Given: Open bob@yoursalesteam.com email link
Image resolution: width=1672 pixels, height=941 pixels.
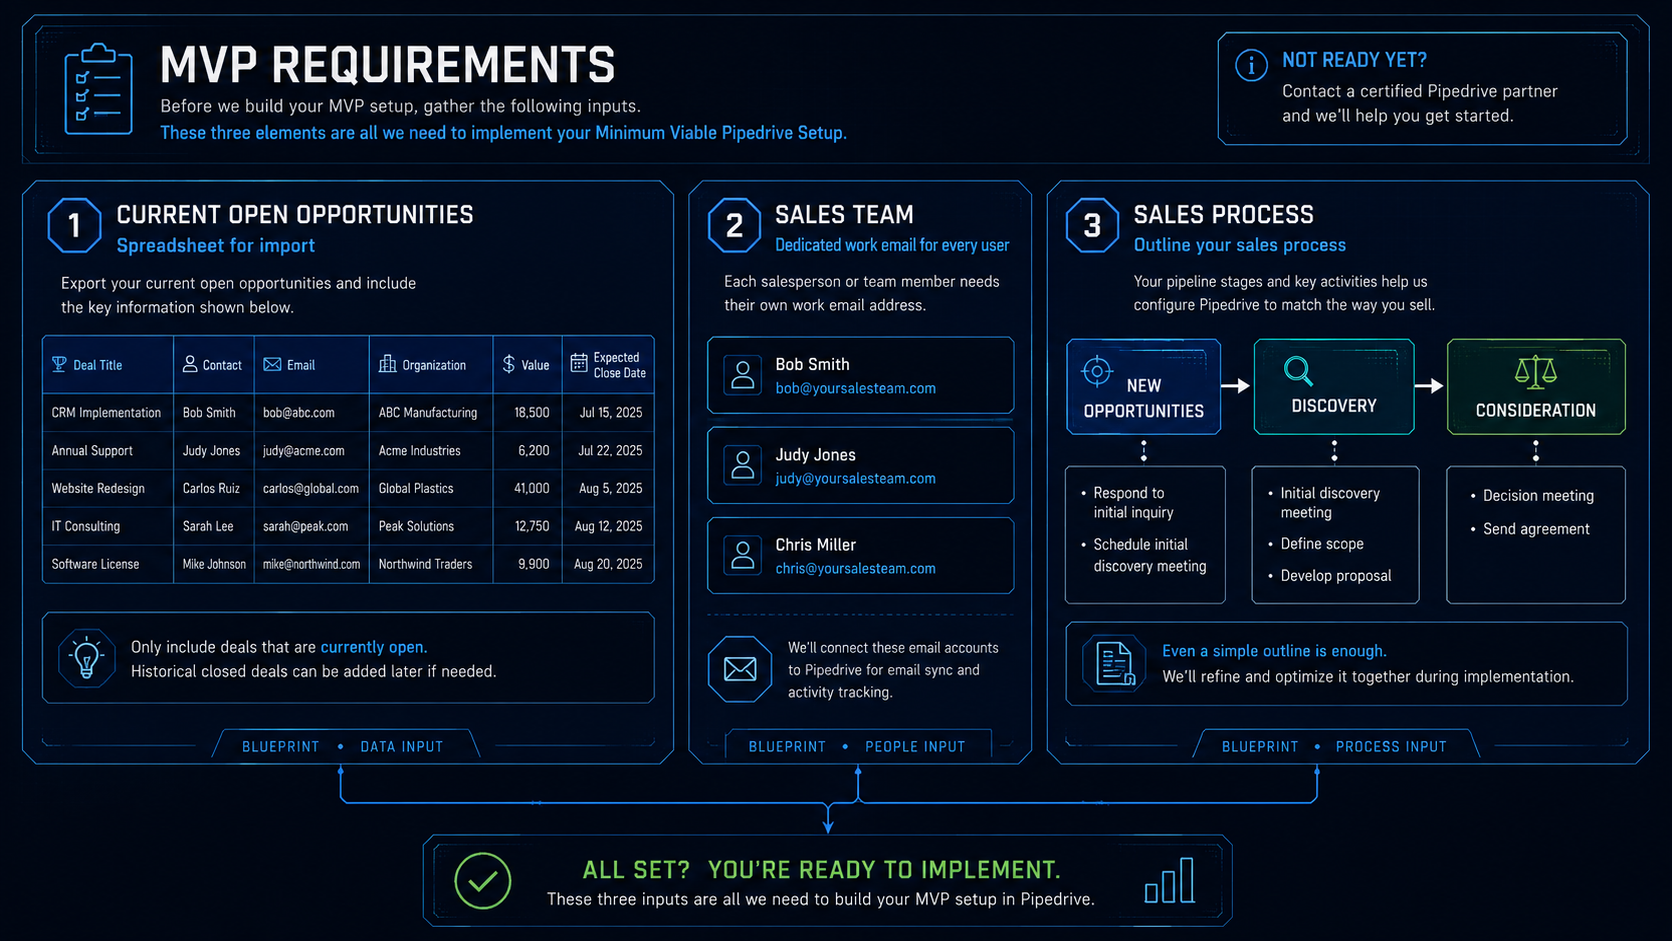Looking at the screenshot, I should (x=856, y=389).
